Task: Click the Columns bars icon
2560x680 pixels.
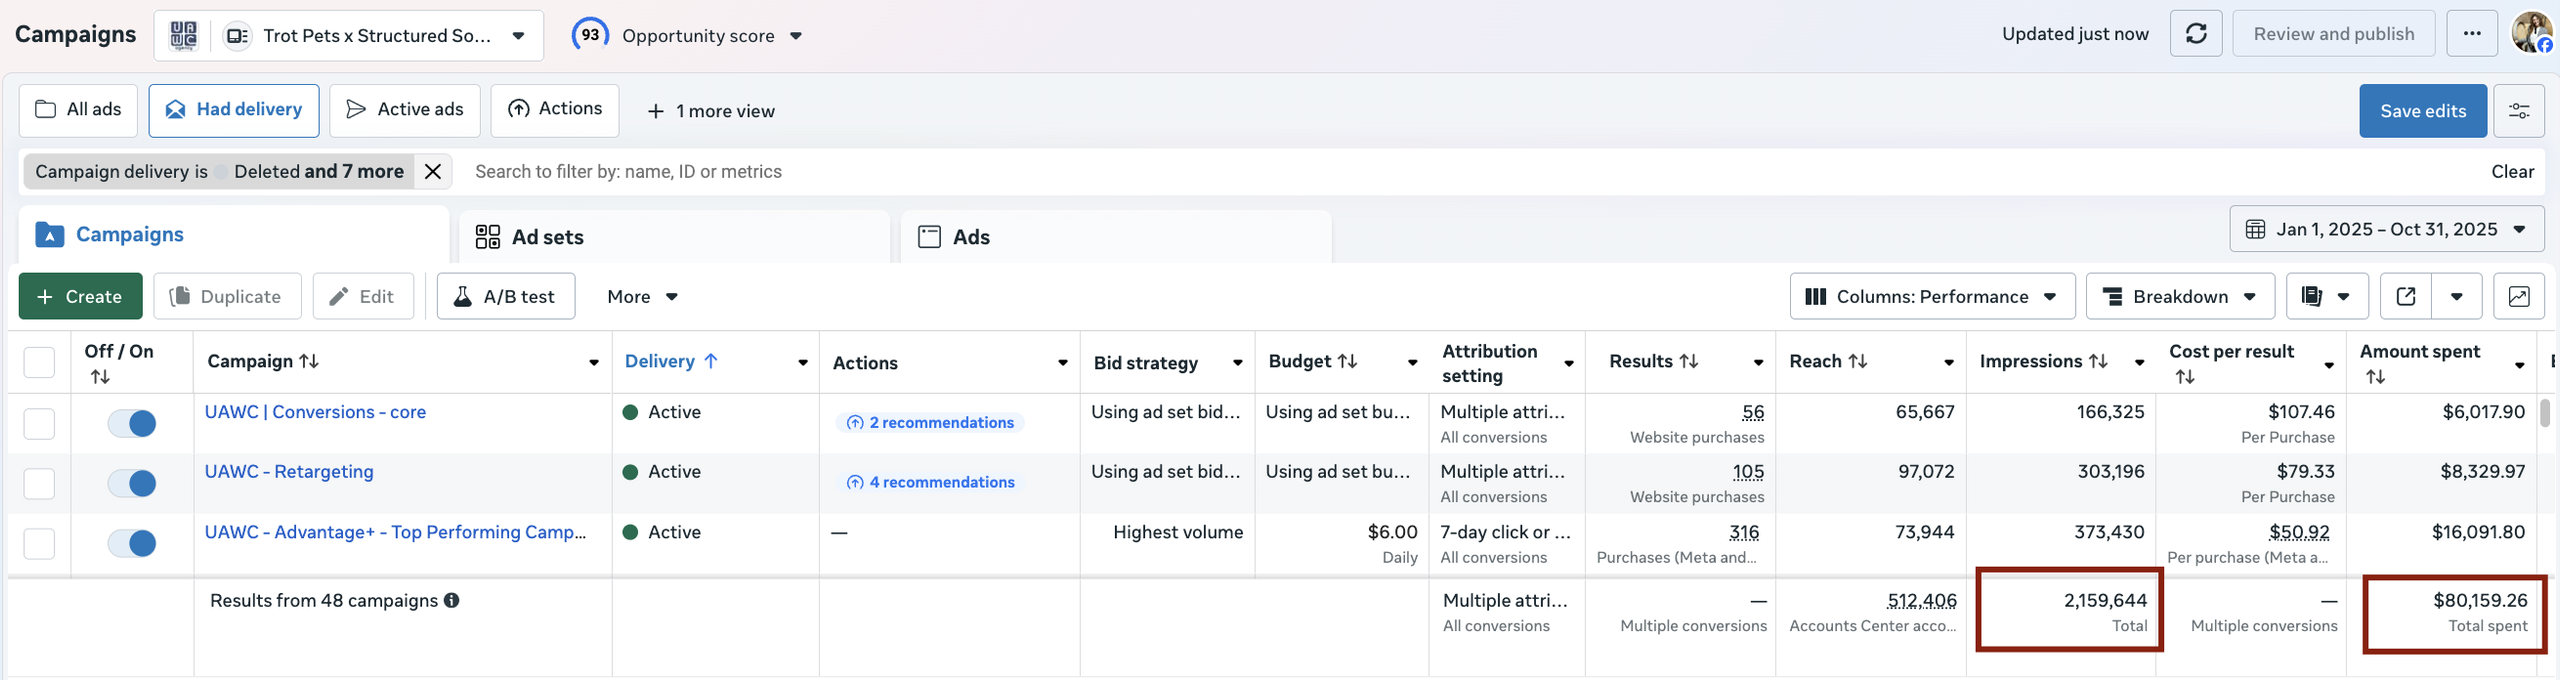Action: click(x=1815, y=296)
